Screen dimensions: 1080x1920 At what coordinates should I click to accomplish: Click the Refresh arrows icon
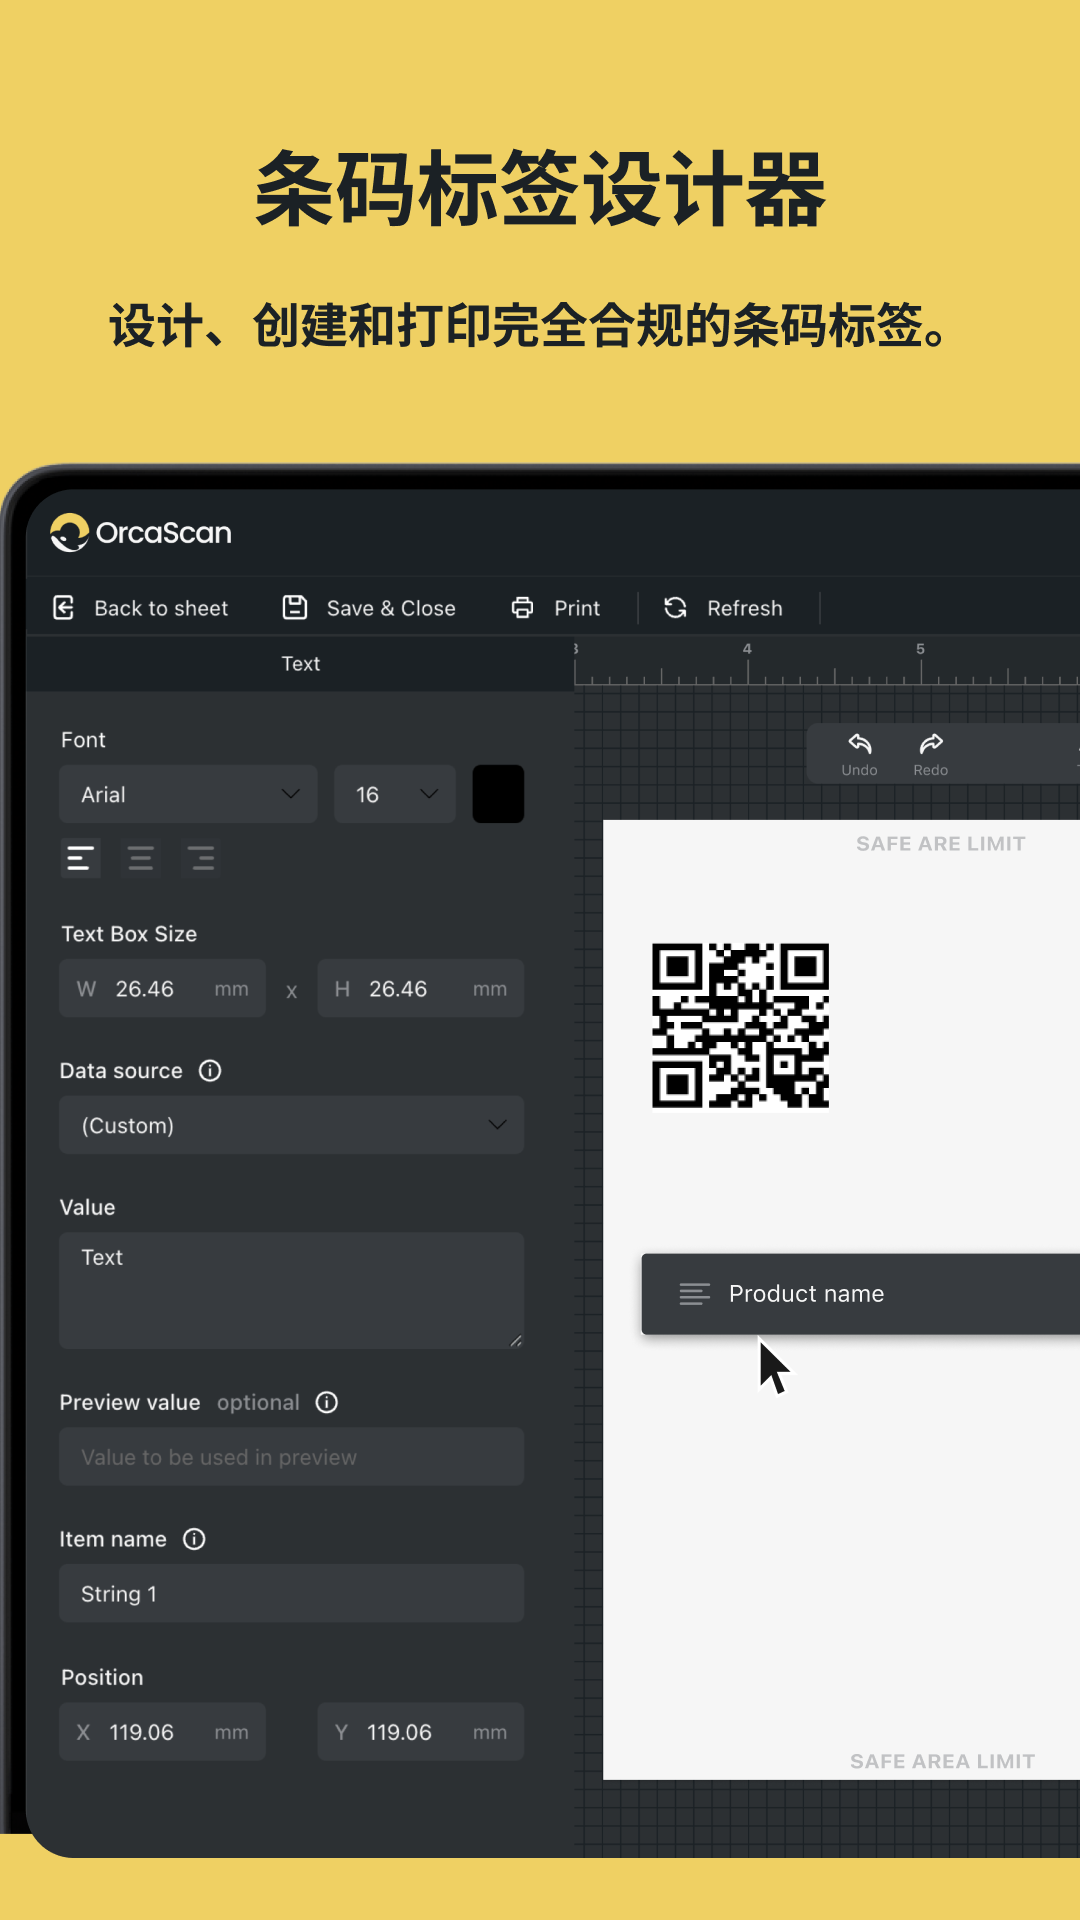pyautogui.click(x=676, y=608)
